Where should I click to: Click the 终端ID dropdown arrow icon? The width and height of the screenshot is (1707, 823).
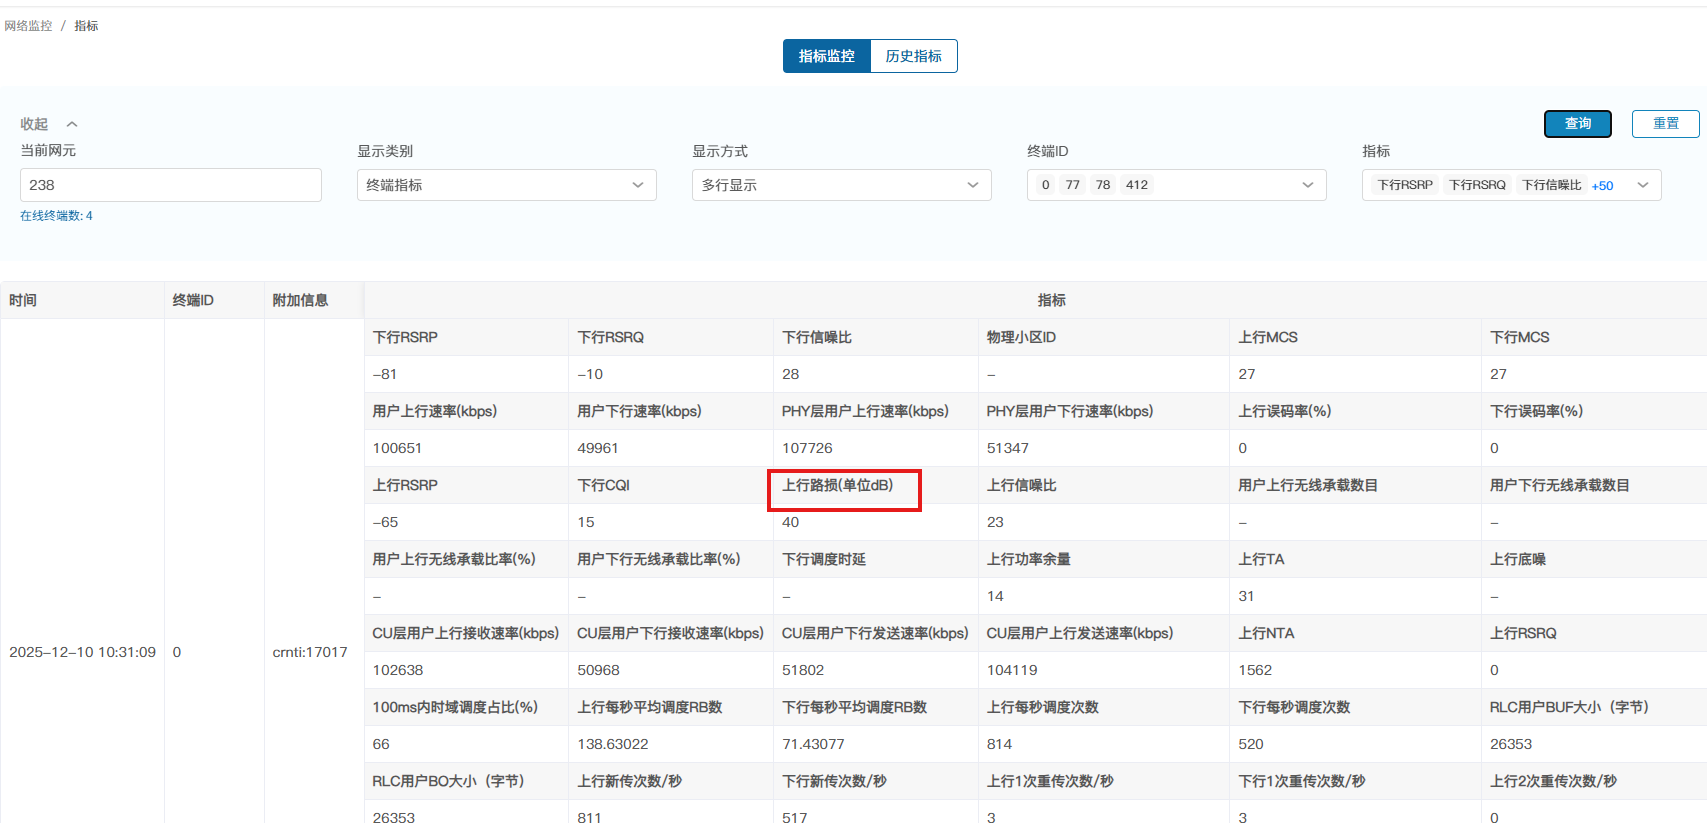[1308, 185]
